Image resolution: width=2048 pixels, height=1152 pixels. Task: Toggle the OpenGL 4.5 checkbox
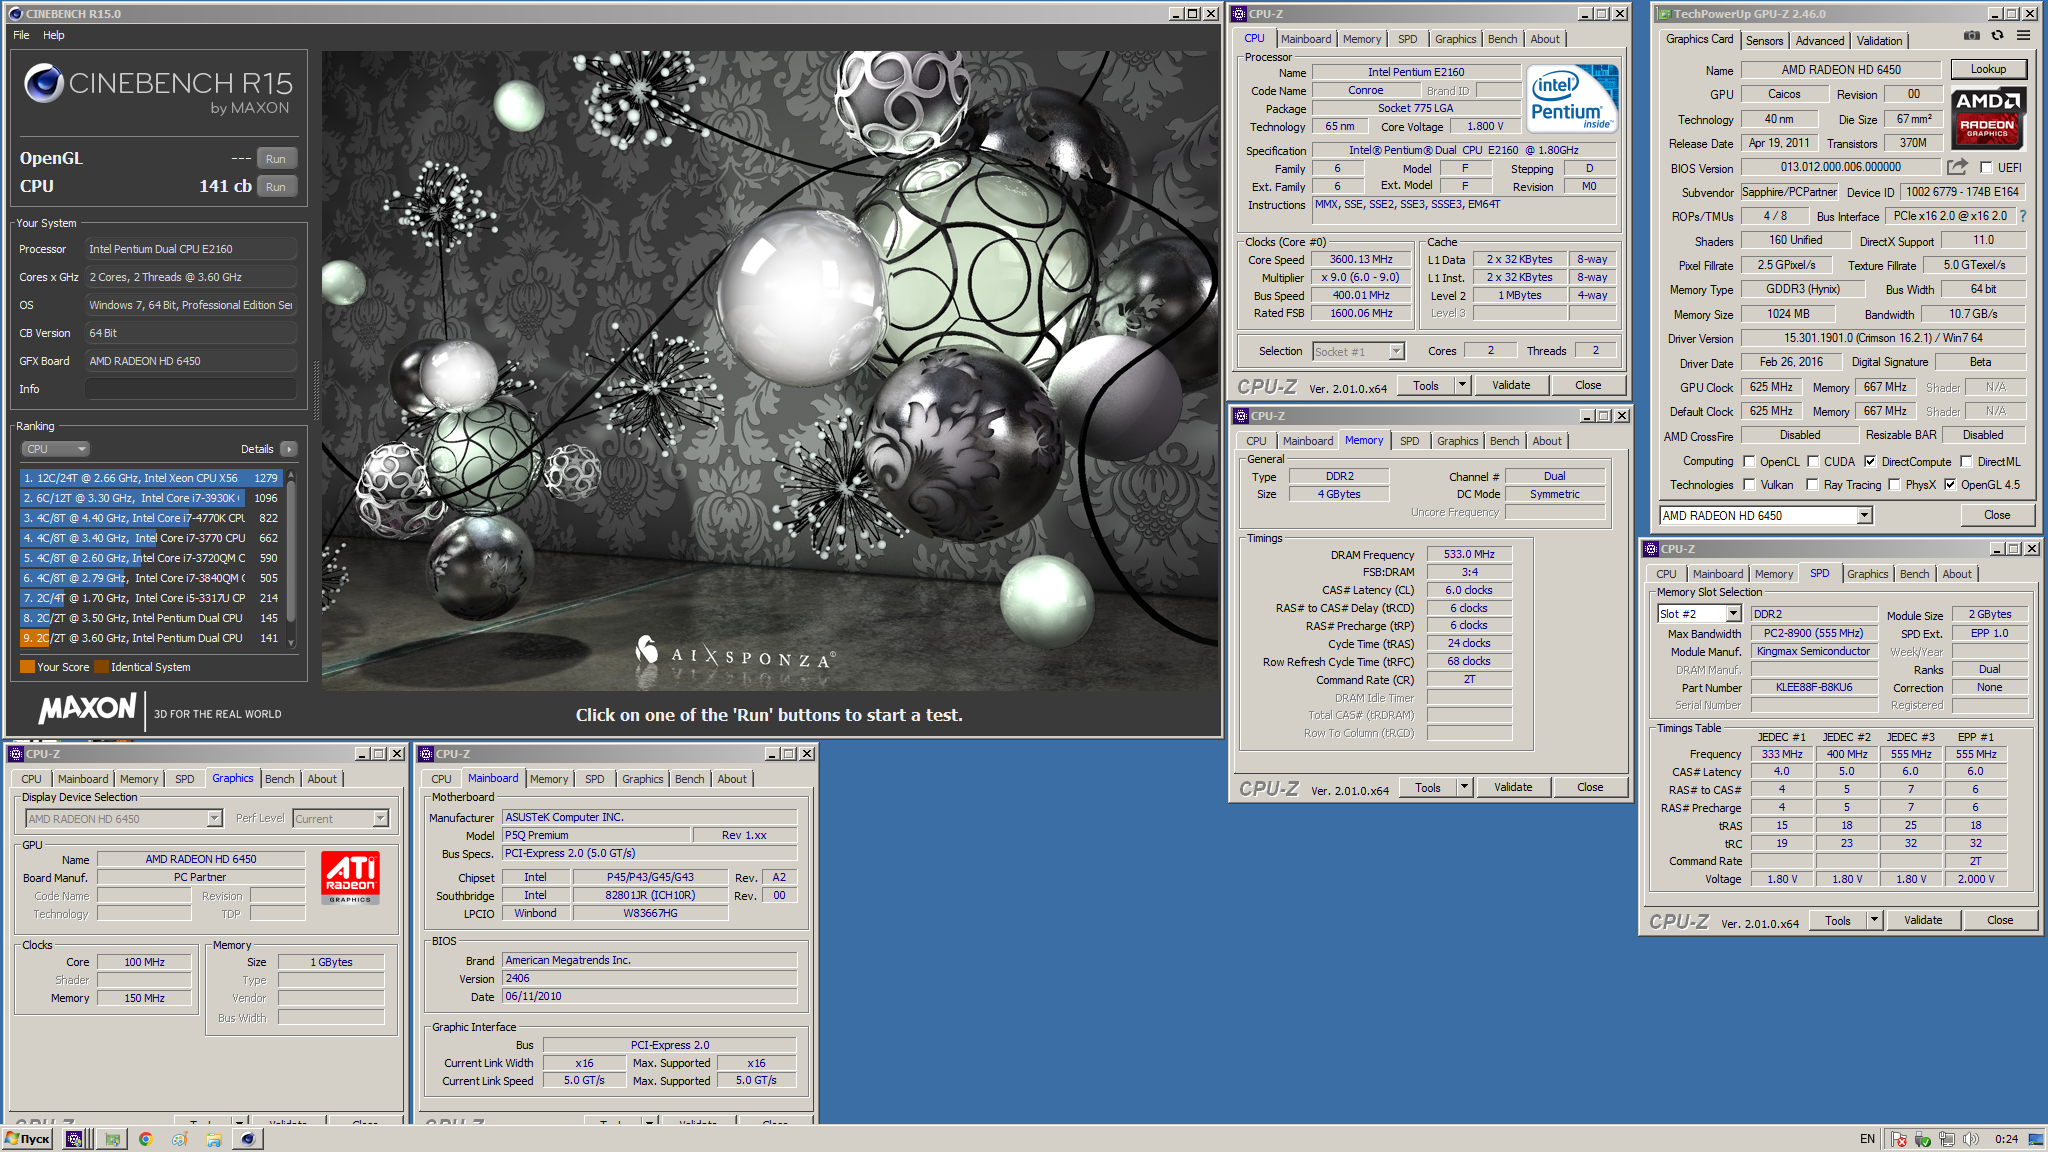coord(1950,485)
